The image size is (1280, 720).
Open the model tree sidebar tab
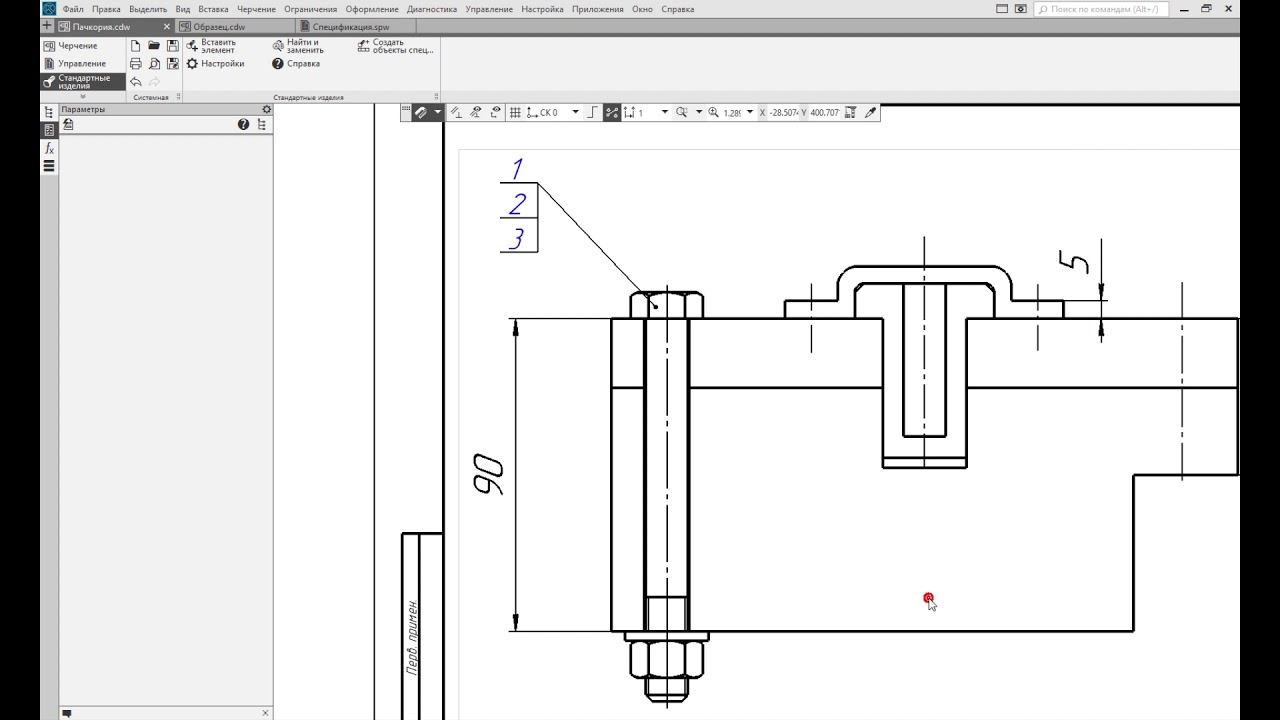[x=49, y=112]
